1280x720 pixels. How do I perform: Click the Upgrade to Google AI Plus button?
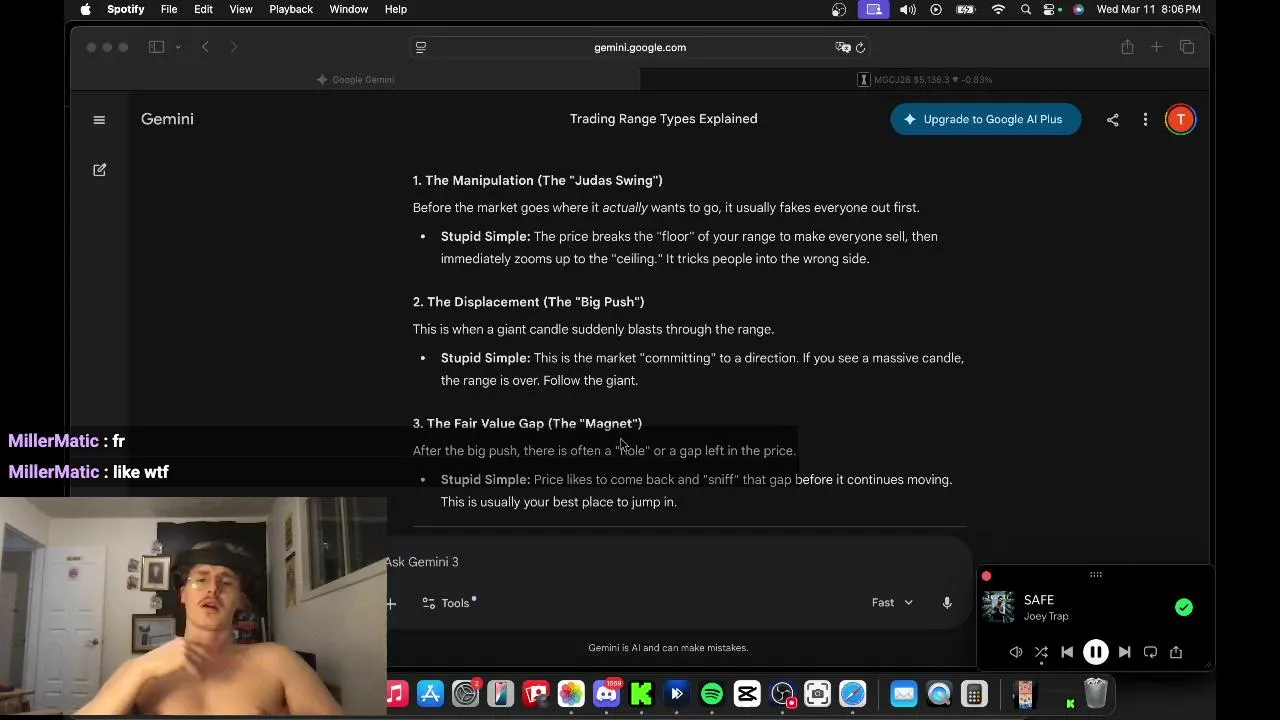coord(985,119)
